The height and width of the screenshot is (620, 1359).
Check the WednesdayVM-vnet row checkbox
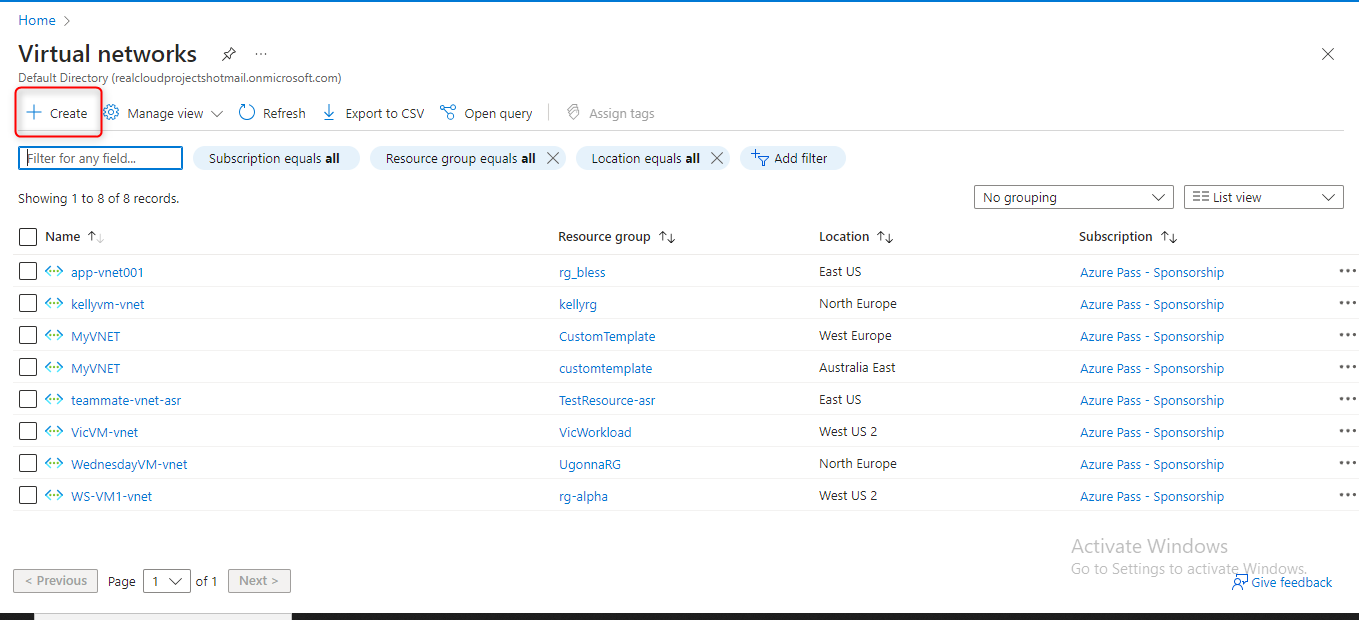point(28,463)
